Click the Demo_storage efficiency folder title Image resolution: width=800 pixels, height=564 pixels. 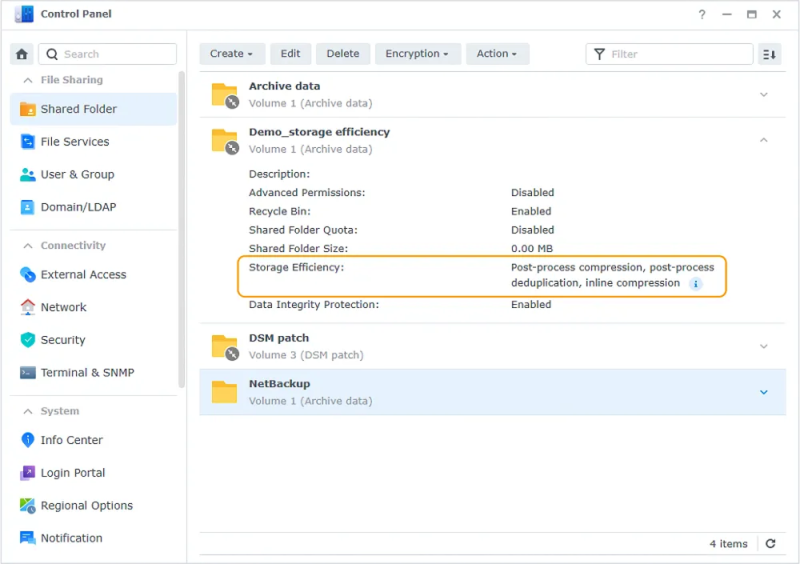point(319,132)
